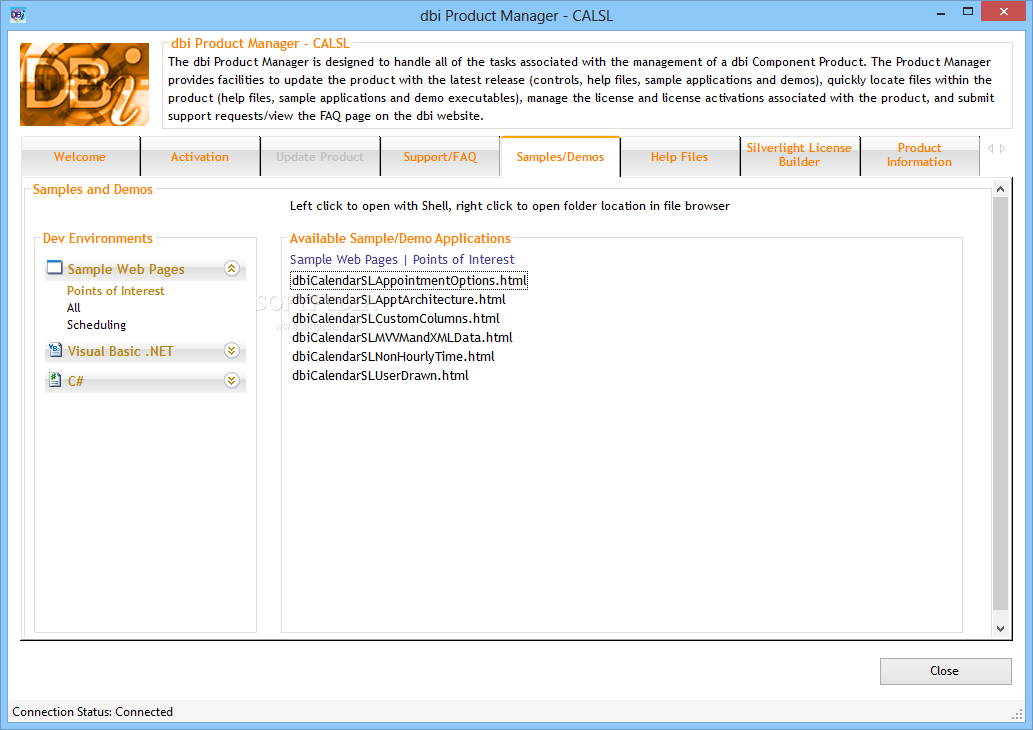
Task: Expand the Visual Basic .NET section
Action: click(x=231, y=351)
